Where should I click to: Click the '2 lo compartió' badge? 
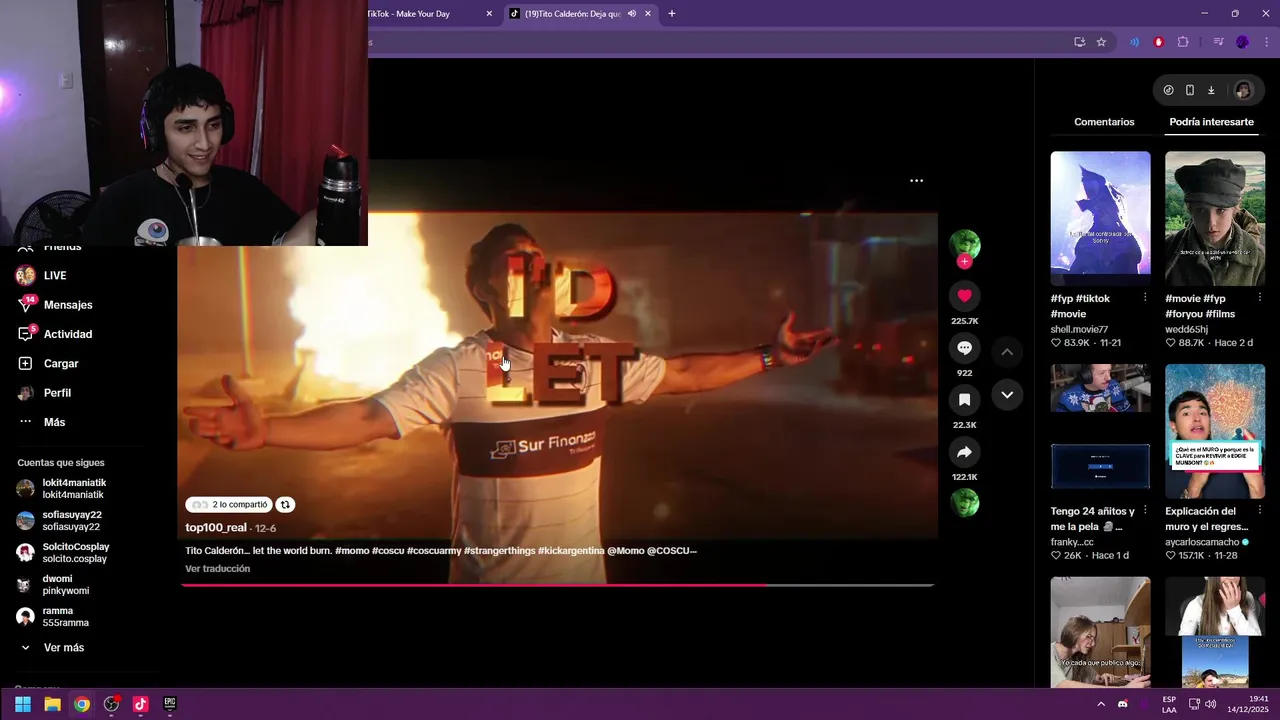229,505
